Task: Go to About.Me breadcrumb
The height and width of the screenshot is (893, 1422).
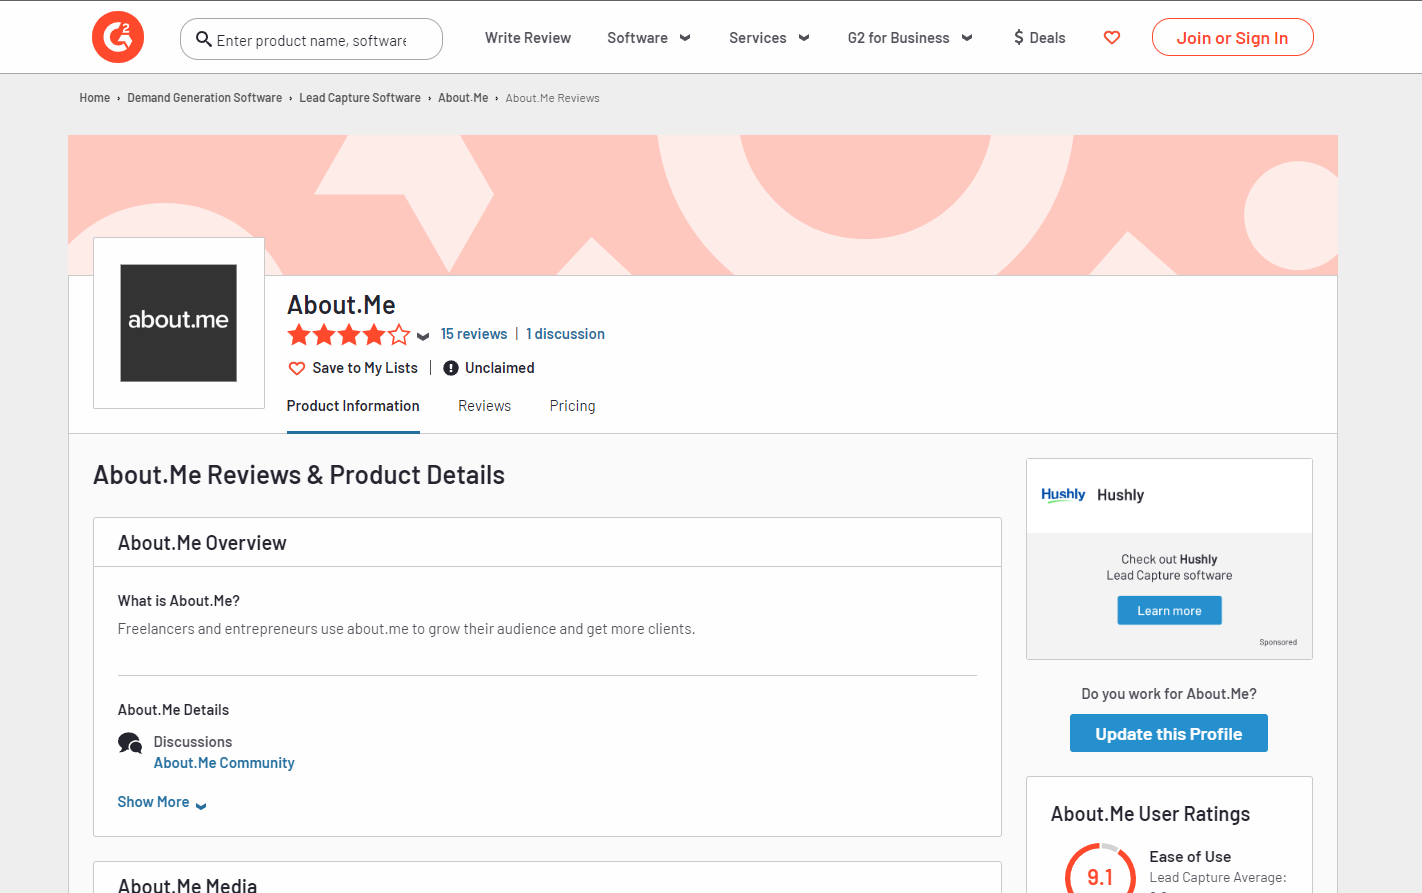Action: (x=463, y=98)
